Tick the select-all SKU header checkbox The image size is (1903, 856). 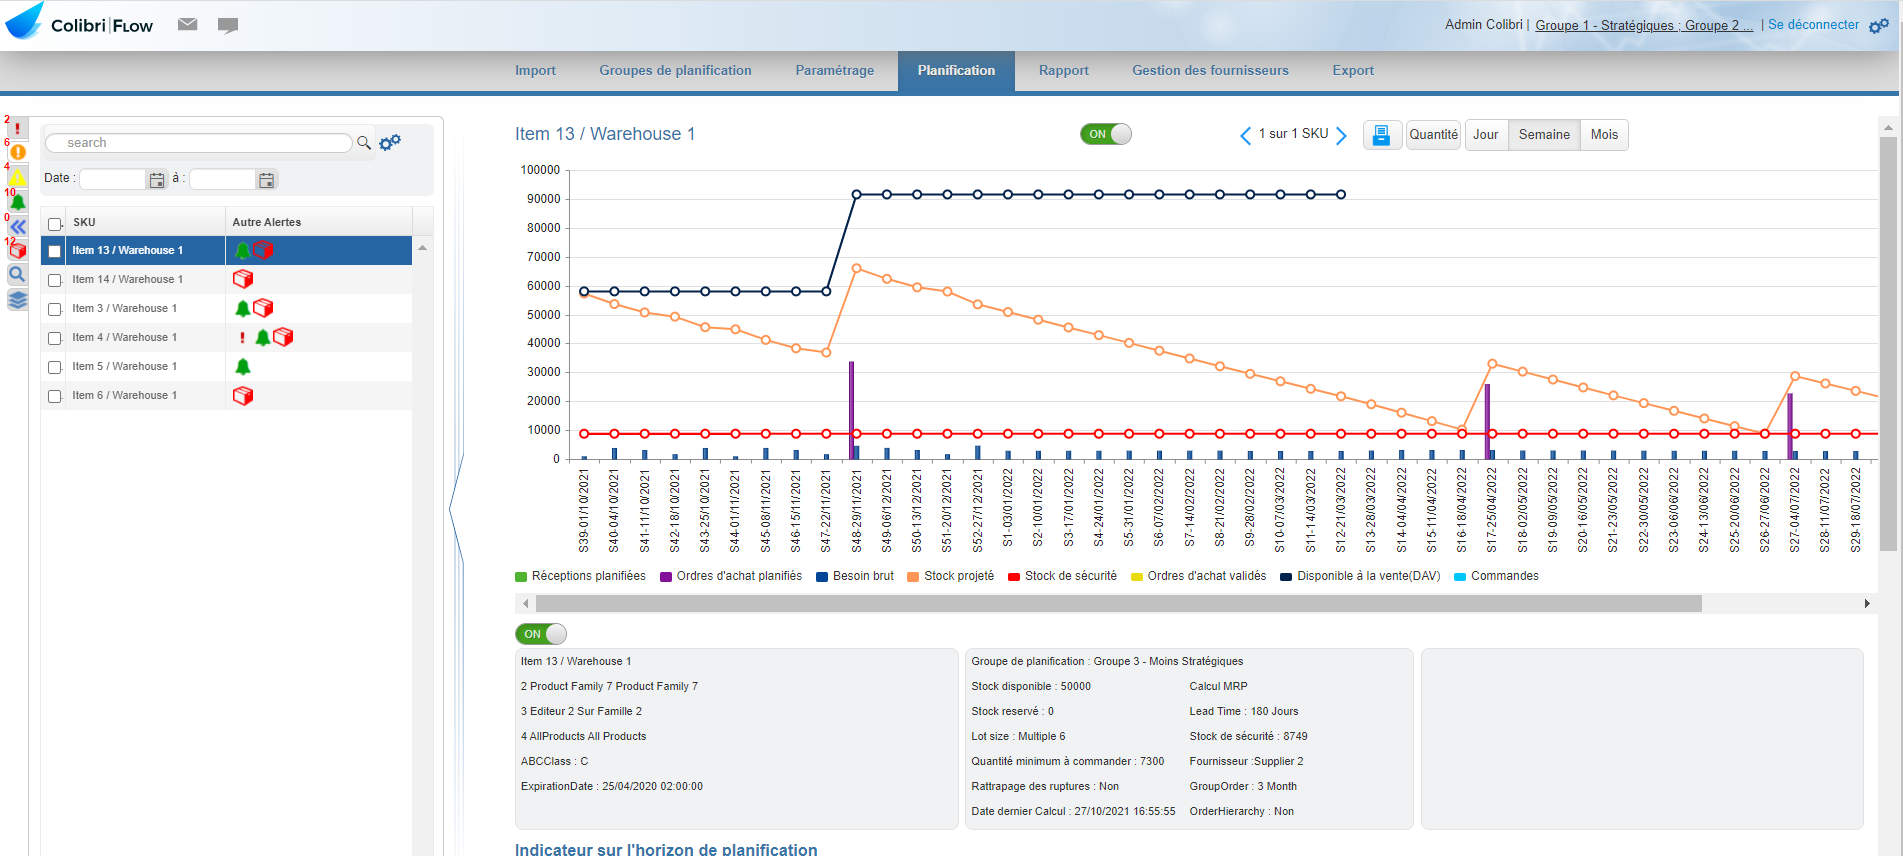coord(55,223)
